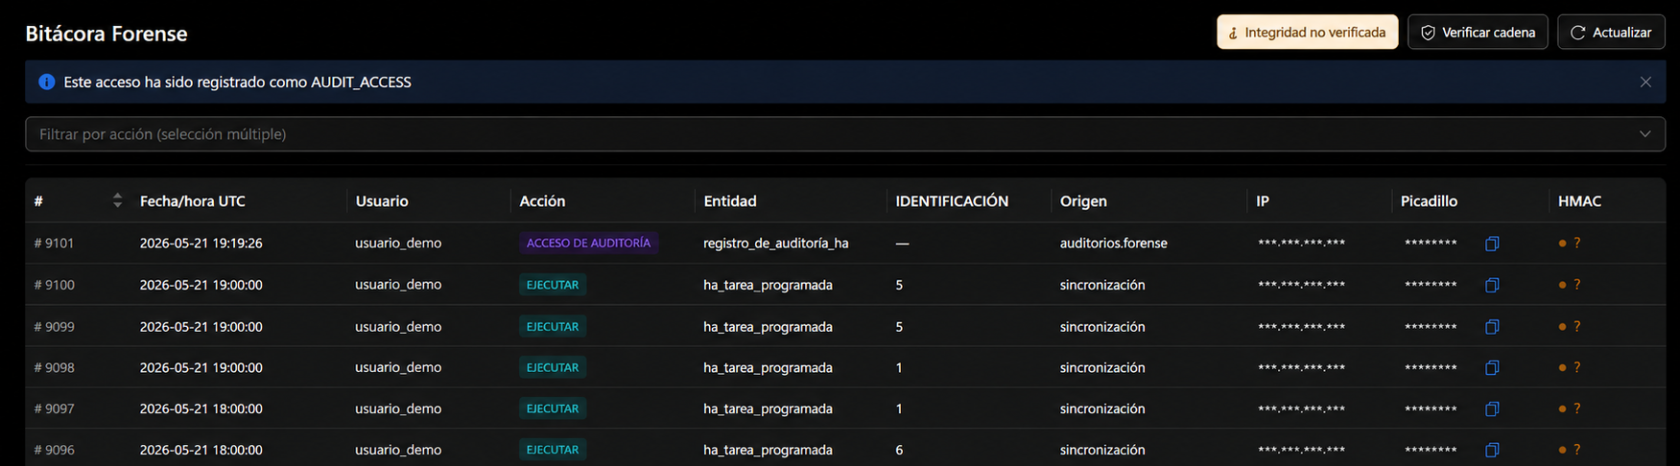Click 'ACCESO DE AUDITORÍA' action tag
1680x466 pixels.
(x=588, y=243)
